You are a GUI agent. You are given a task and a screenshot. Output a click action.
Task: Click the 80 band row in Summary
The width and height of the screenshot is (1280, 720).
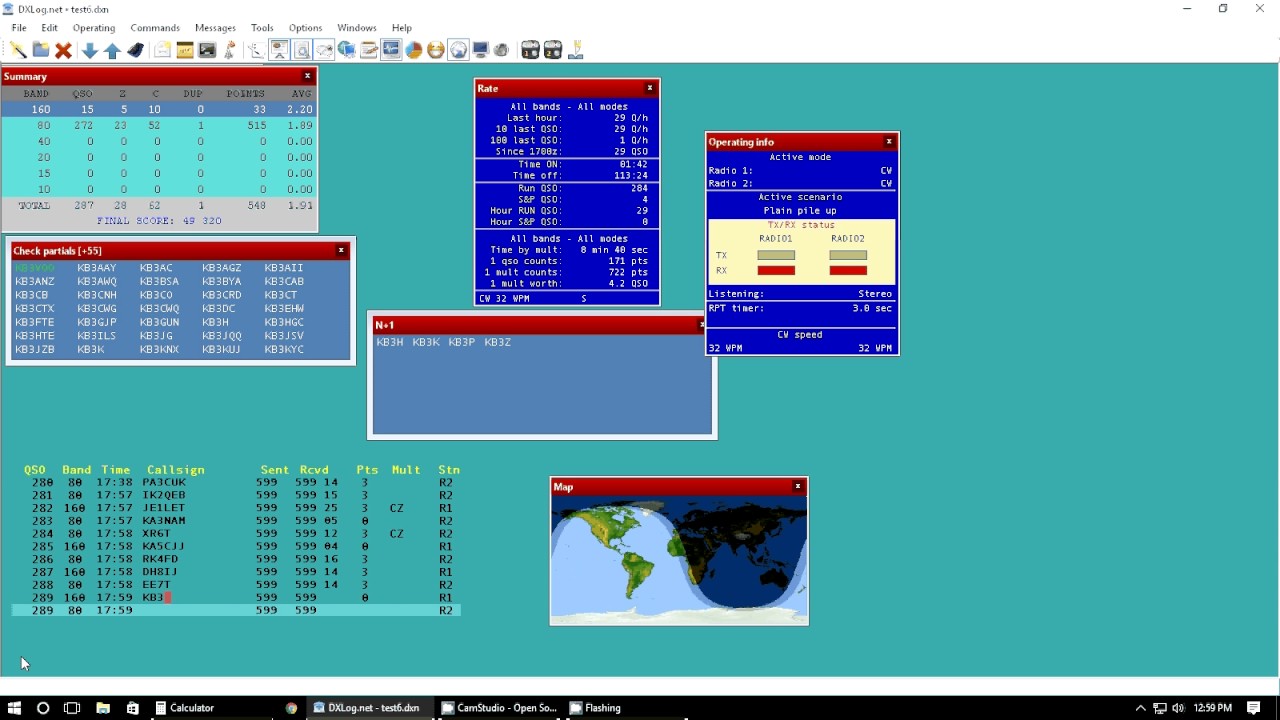coord(159,125)
